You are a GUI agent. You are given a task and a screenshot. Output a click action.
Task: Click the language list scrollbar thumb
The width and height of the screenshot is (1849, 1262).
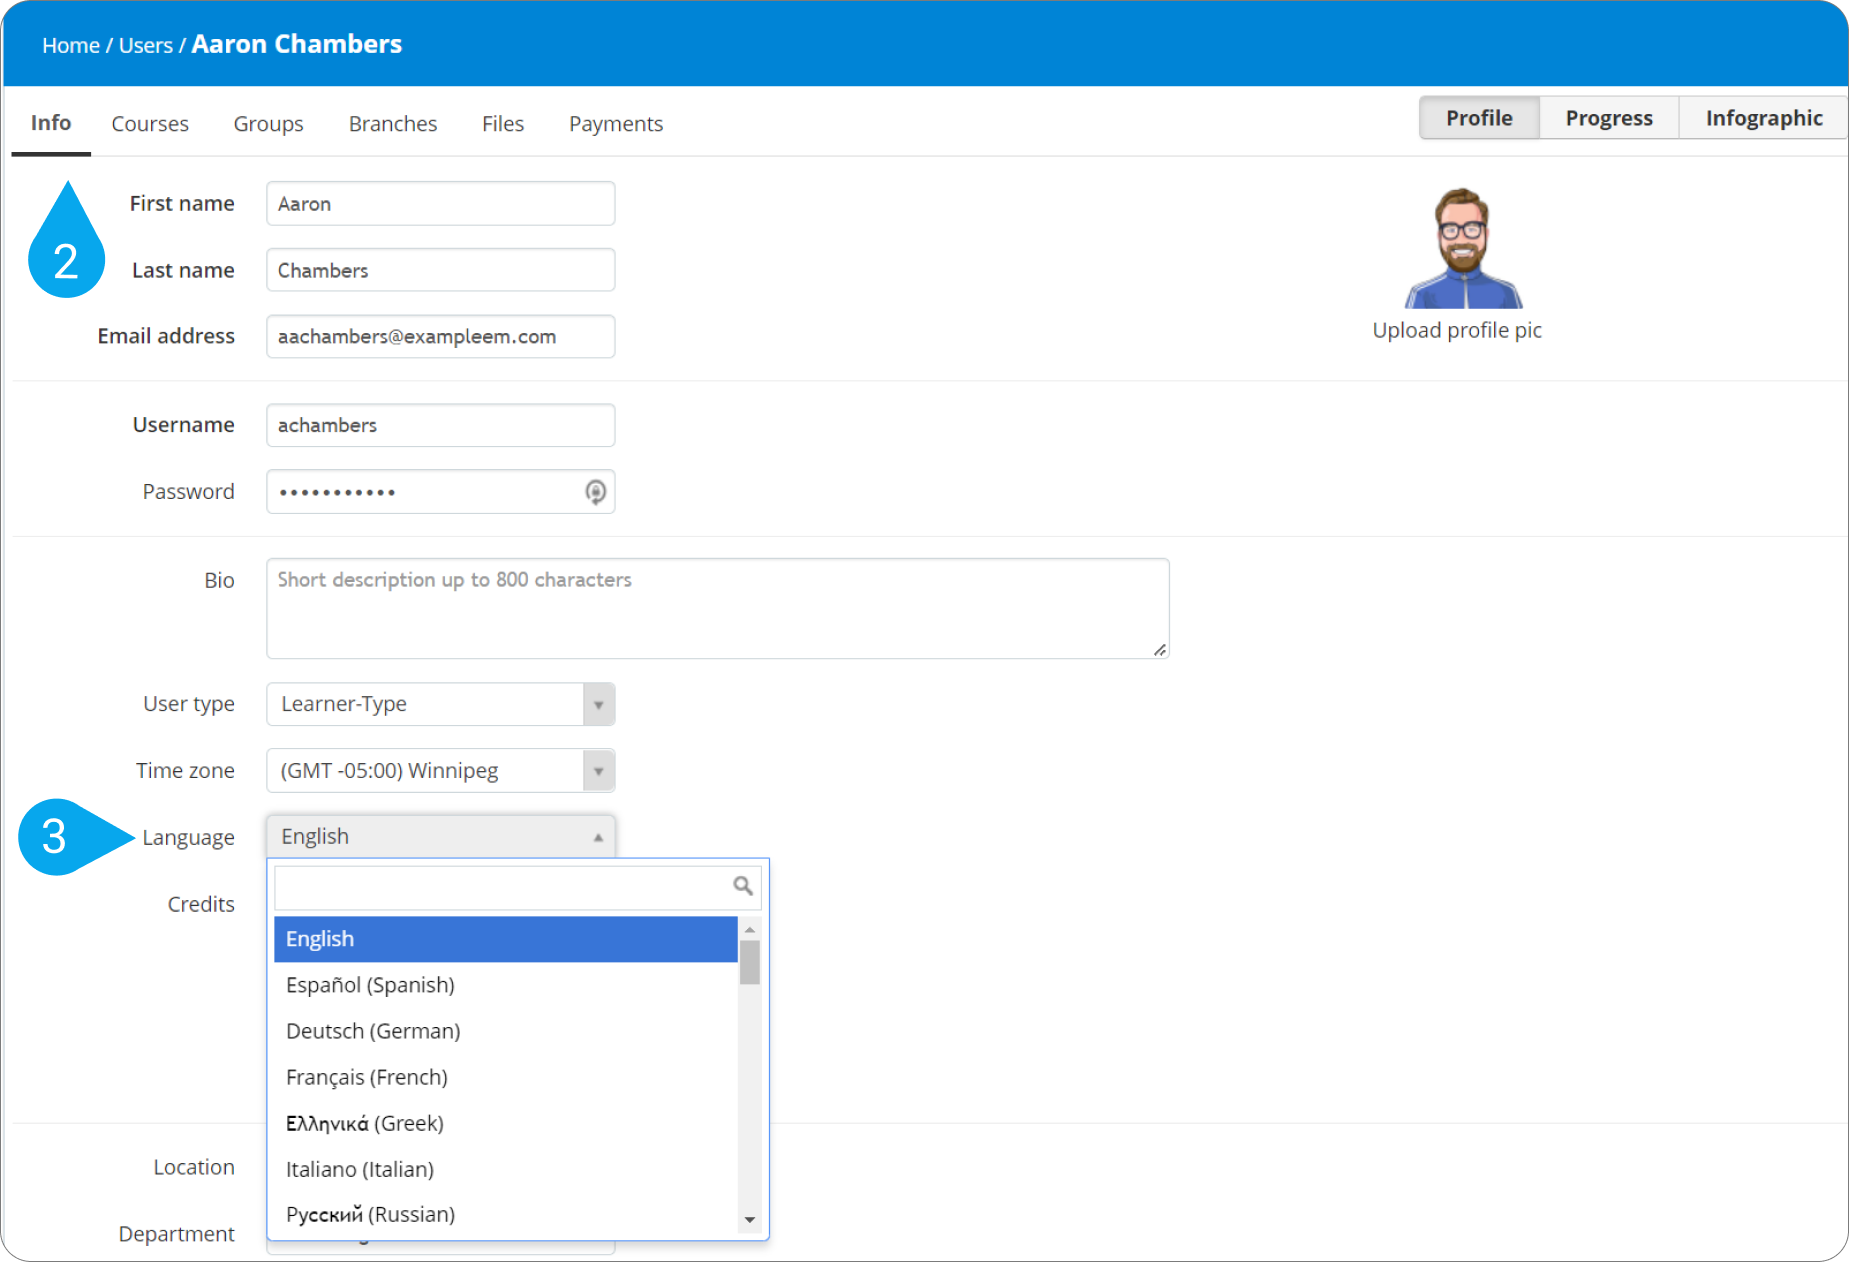750,962
